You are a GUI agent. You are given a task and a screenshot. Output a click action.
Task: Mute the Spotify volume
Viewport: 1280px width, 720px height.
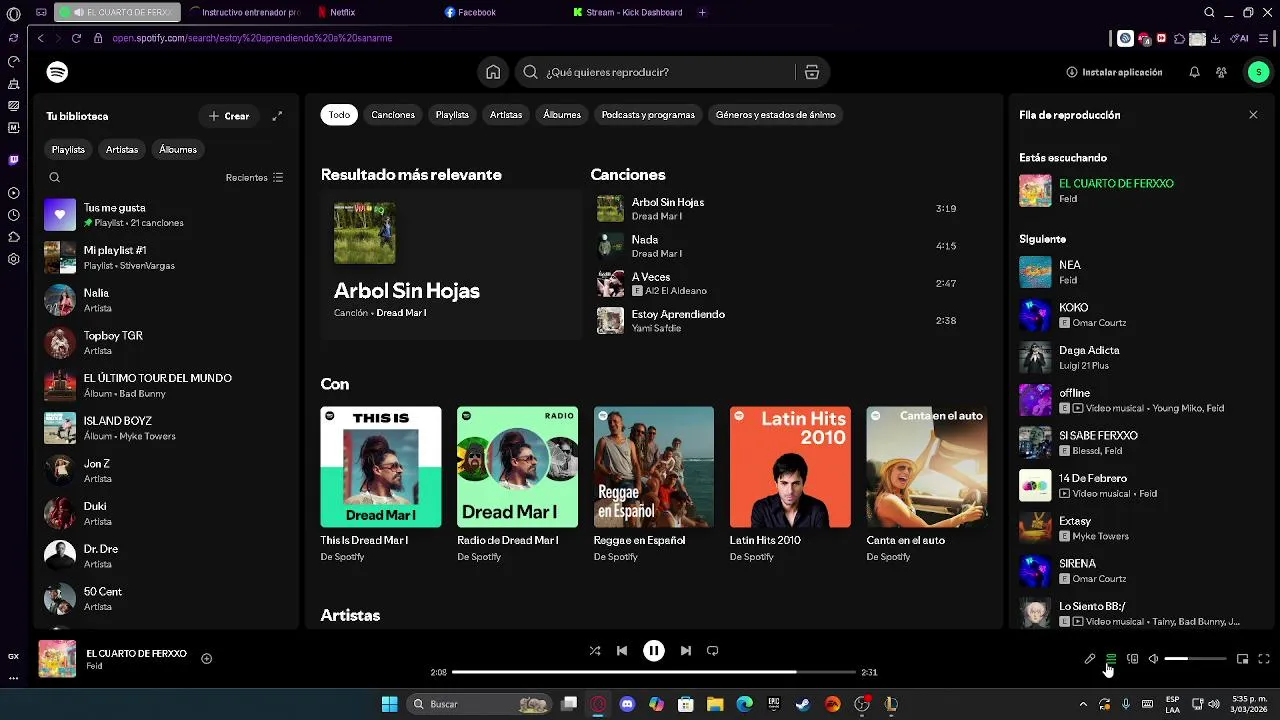[x=1153, y=659]
